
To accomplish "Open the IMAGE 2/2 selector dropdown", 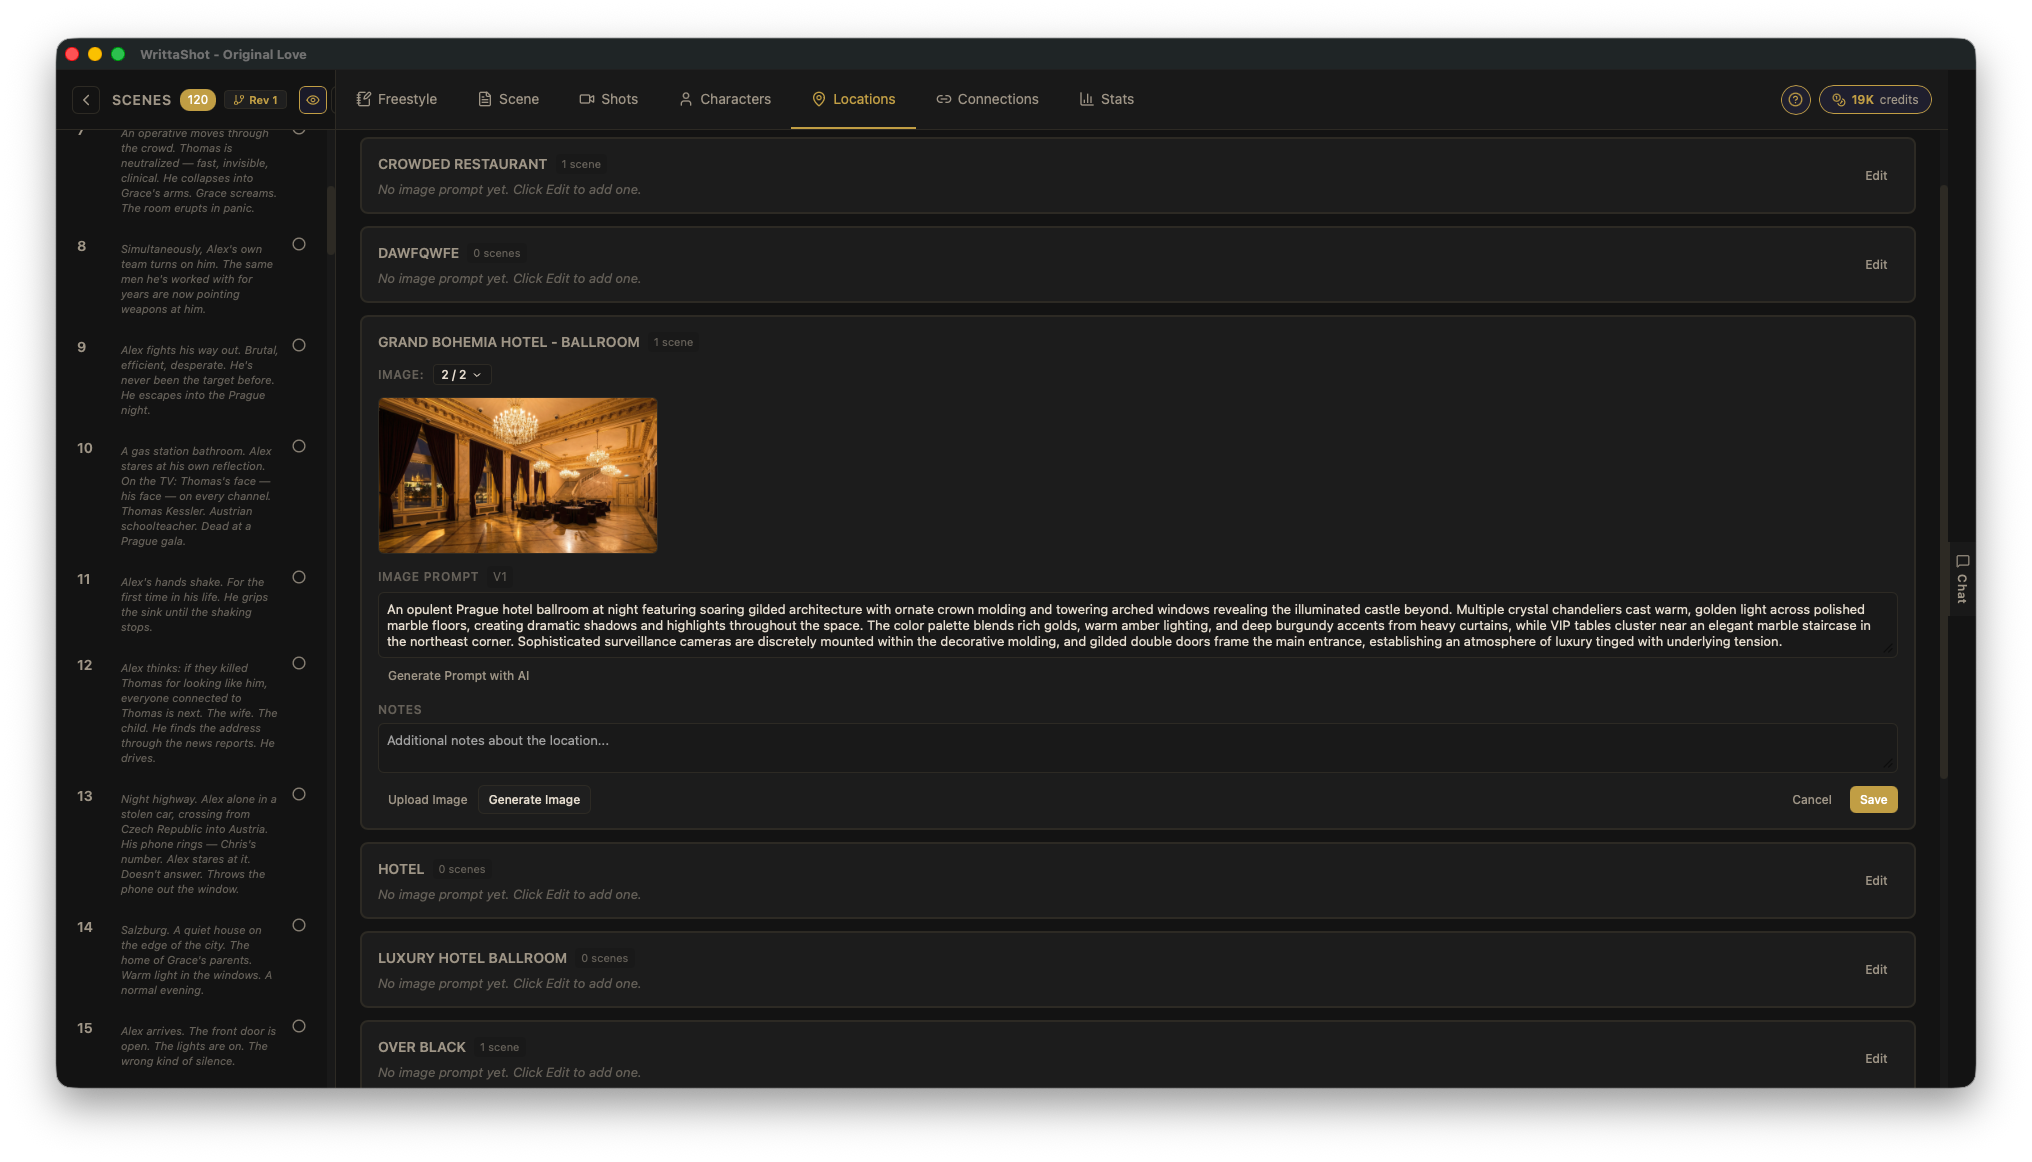I will 461,374.
